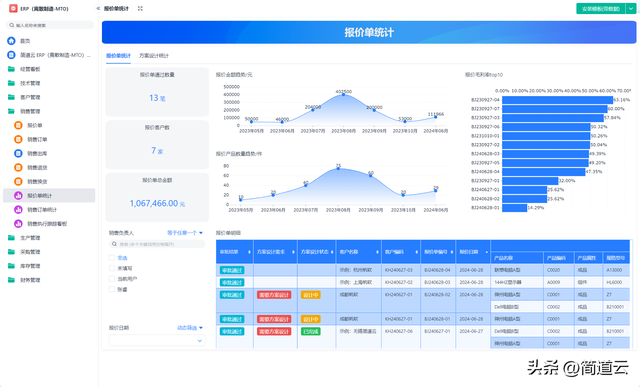Click the 13 笔 报价单通过数量 value
The height and width of the screenshot is (387, 640).
[x=157, y=98]
